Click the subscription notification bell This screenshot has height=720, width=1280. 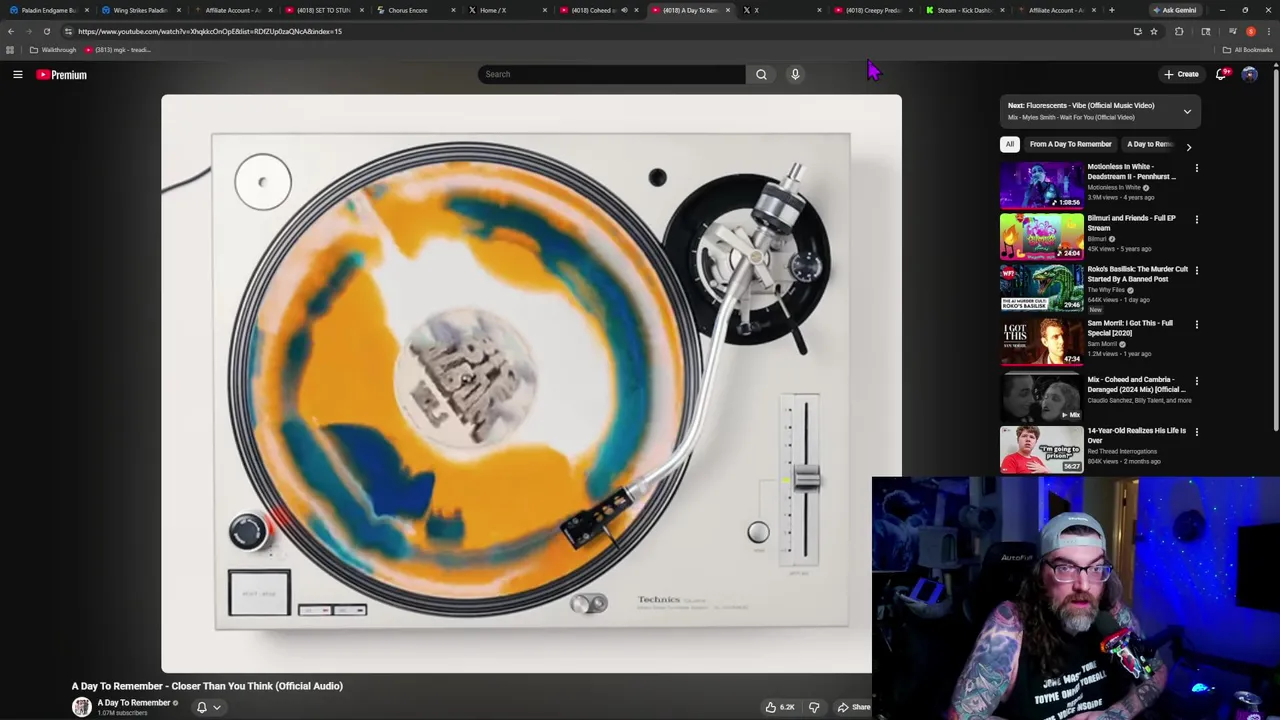coord(201,707)
